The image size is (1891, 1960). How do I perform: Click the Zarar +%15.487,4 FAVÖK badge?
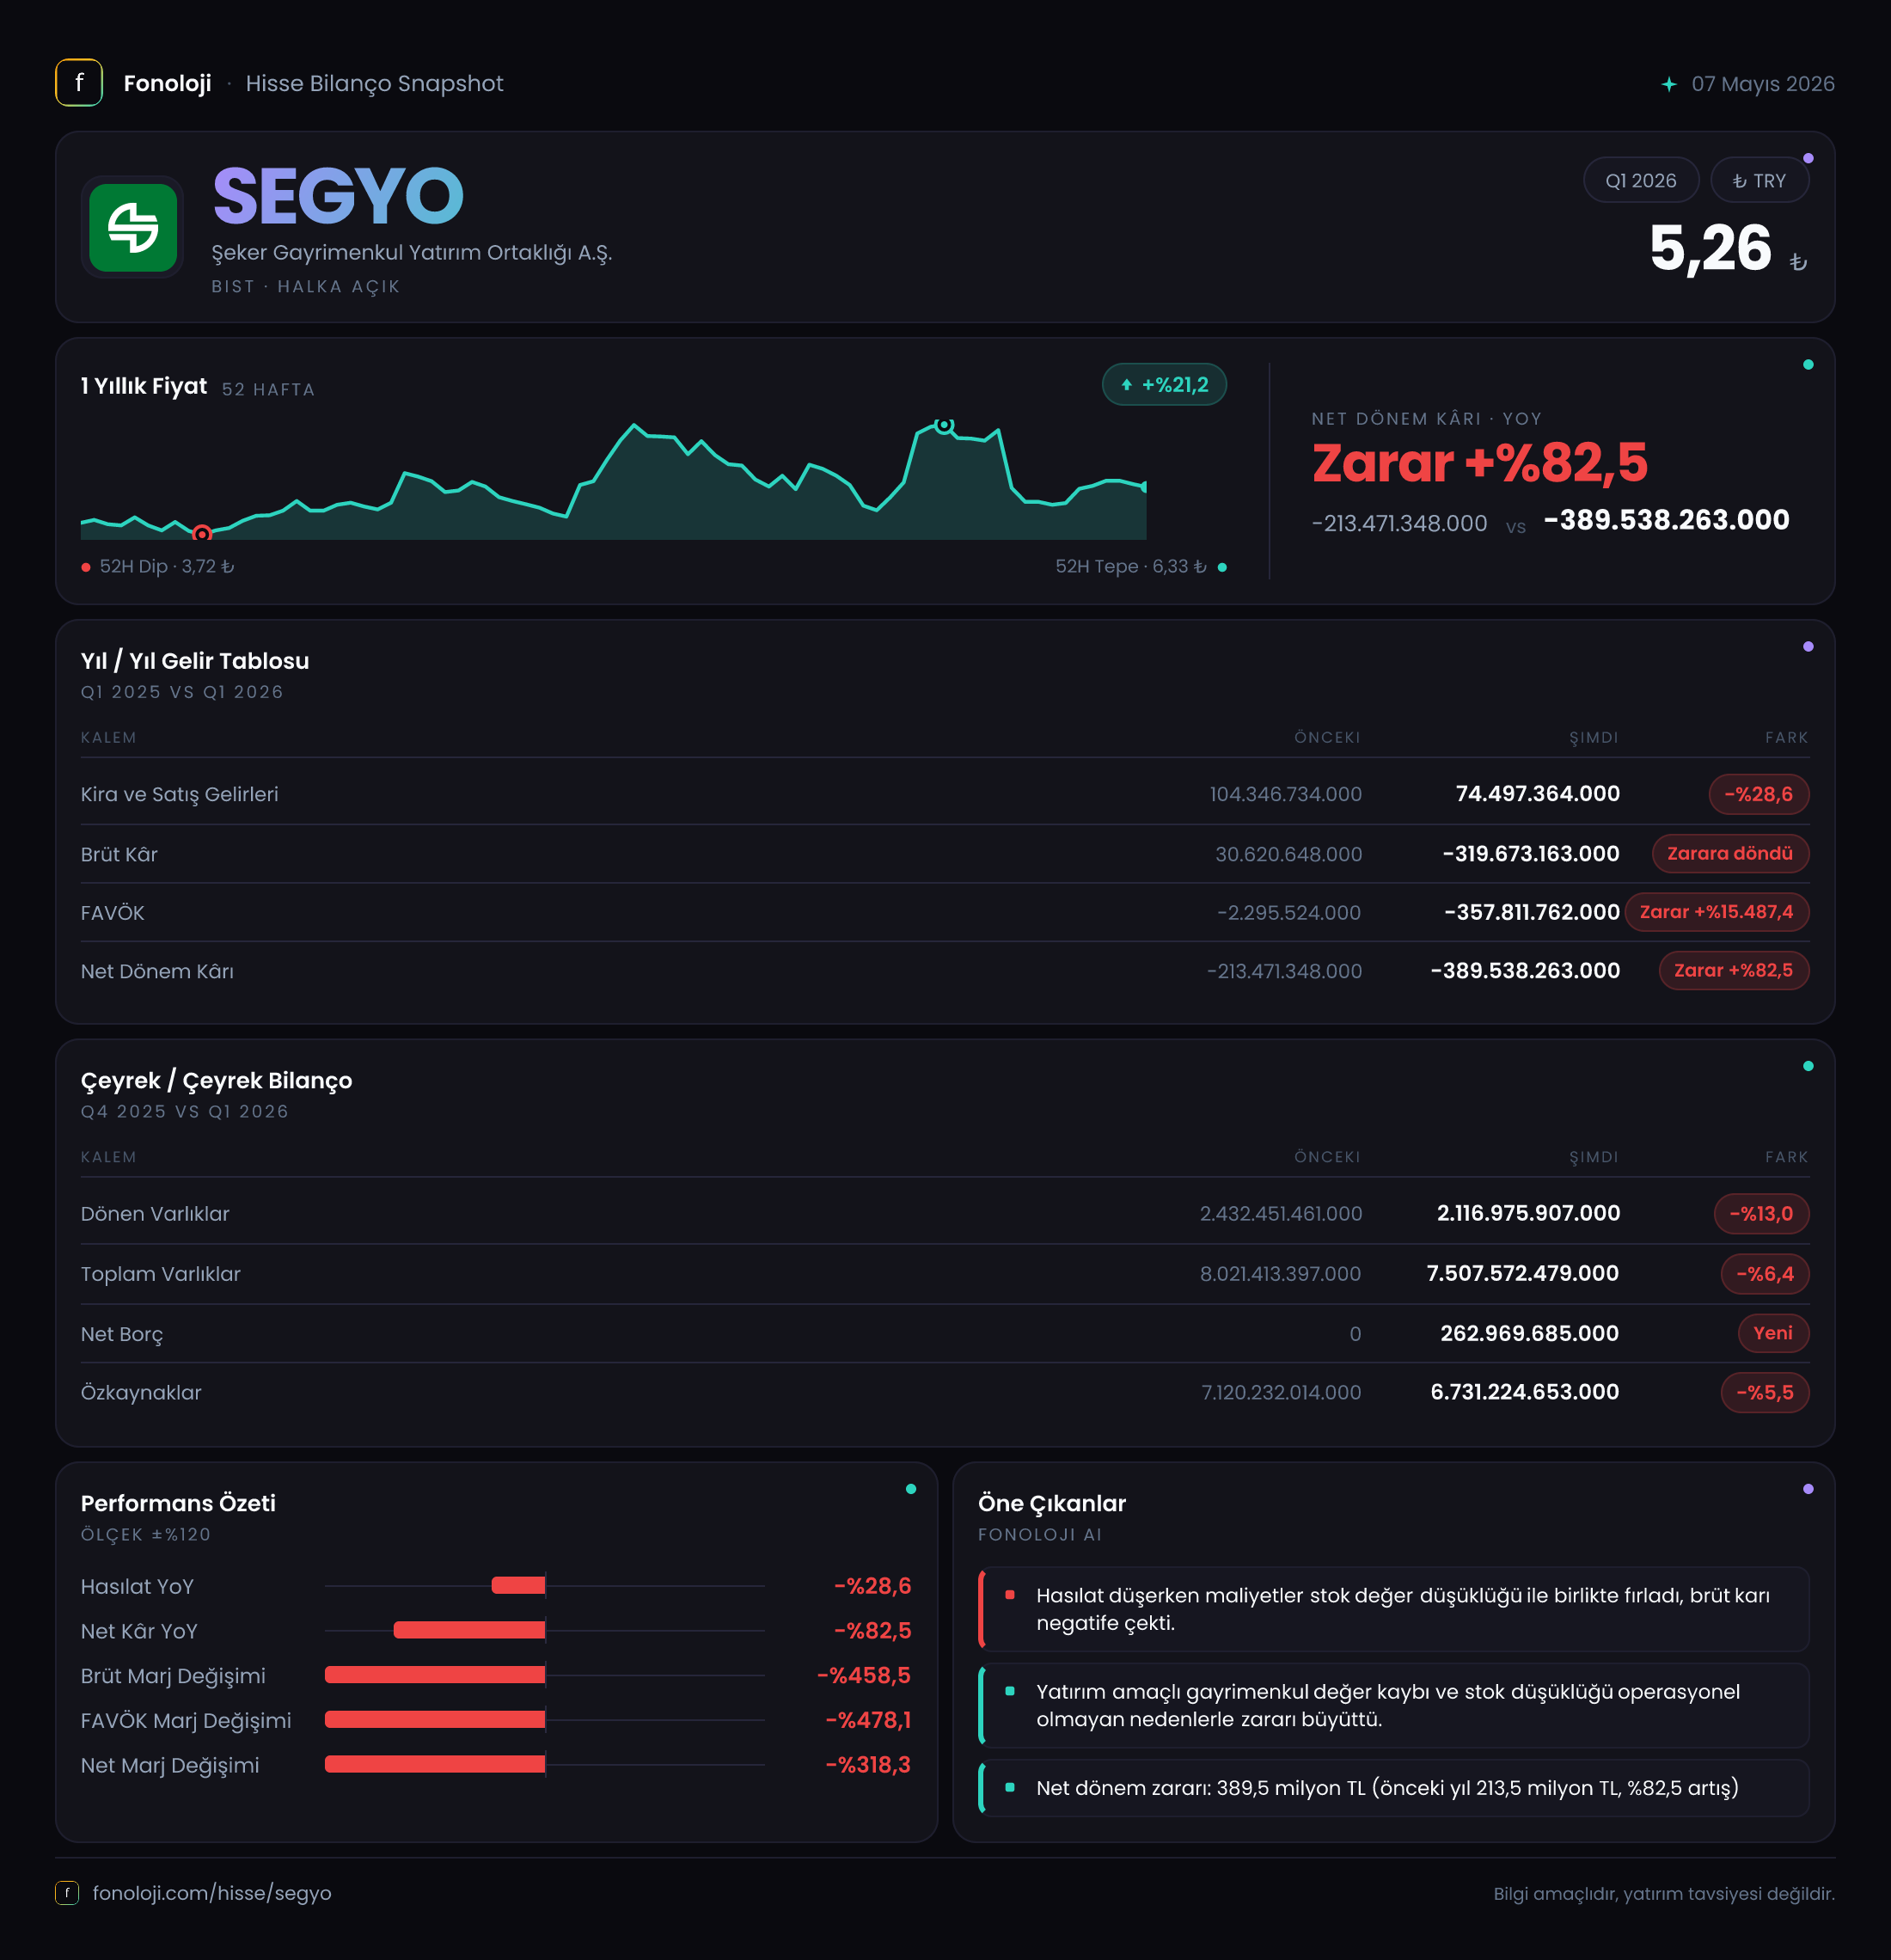[x=1716, y=912]
